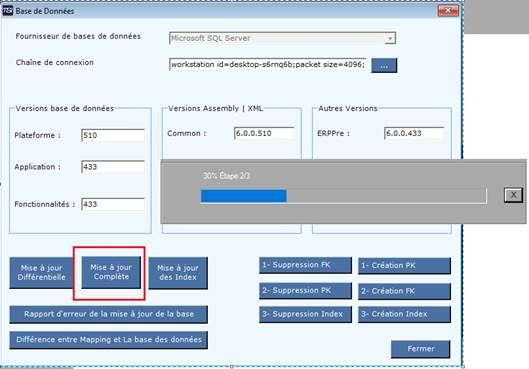Click the ERPPre version field

(x=414, y=133)
